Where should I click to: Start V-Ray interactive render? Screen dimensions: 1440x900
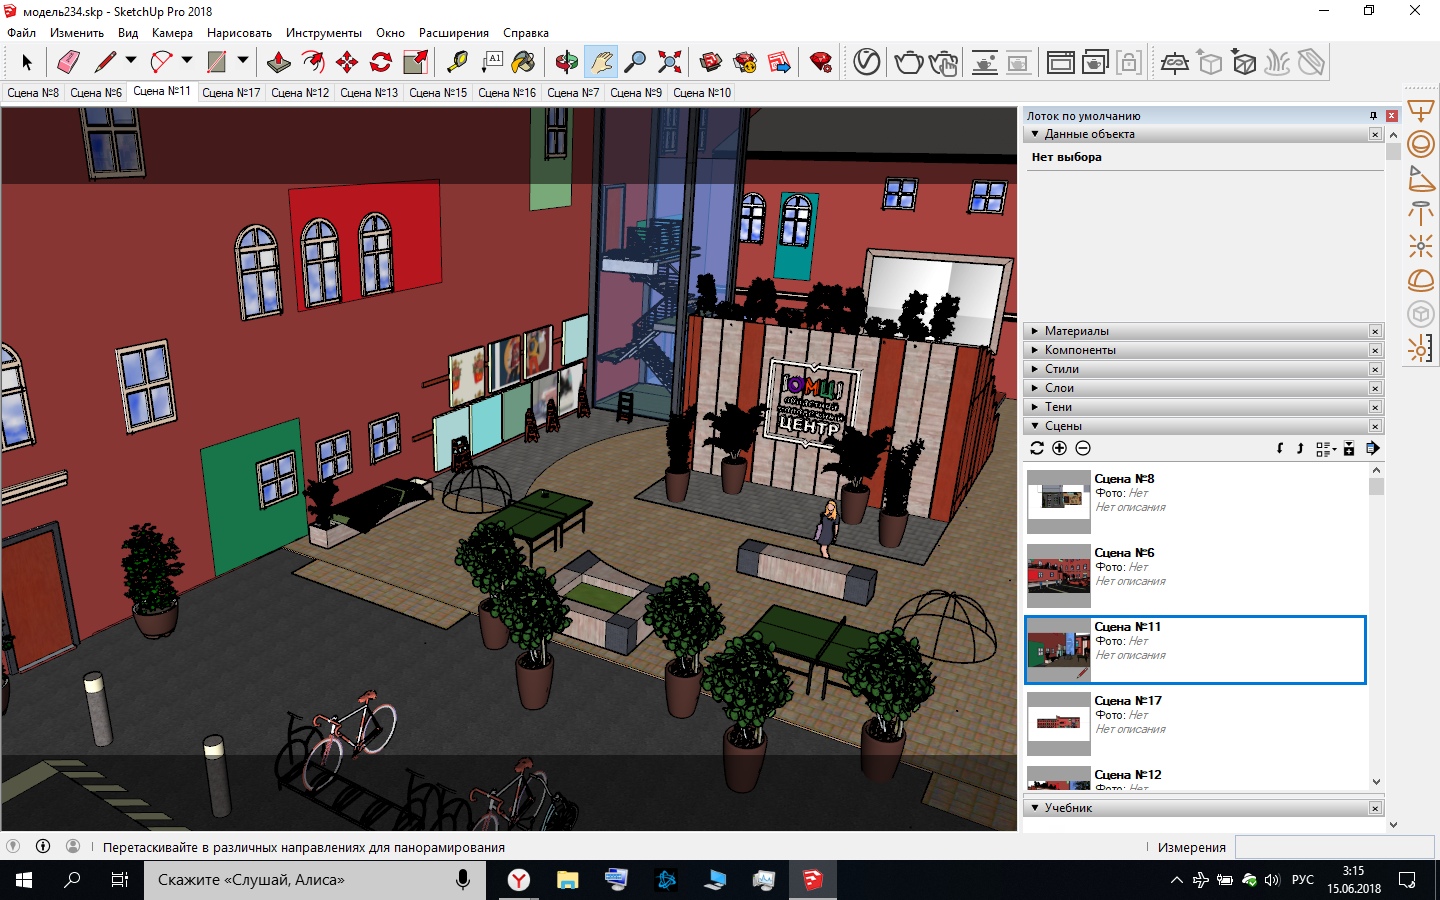[943, 62]
